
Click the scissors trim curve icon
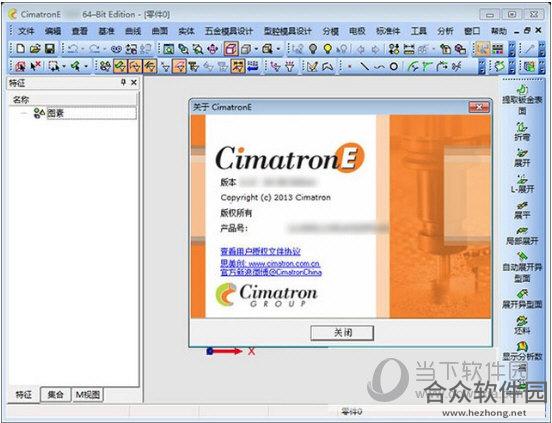click(x=457, y=66)
